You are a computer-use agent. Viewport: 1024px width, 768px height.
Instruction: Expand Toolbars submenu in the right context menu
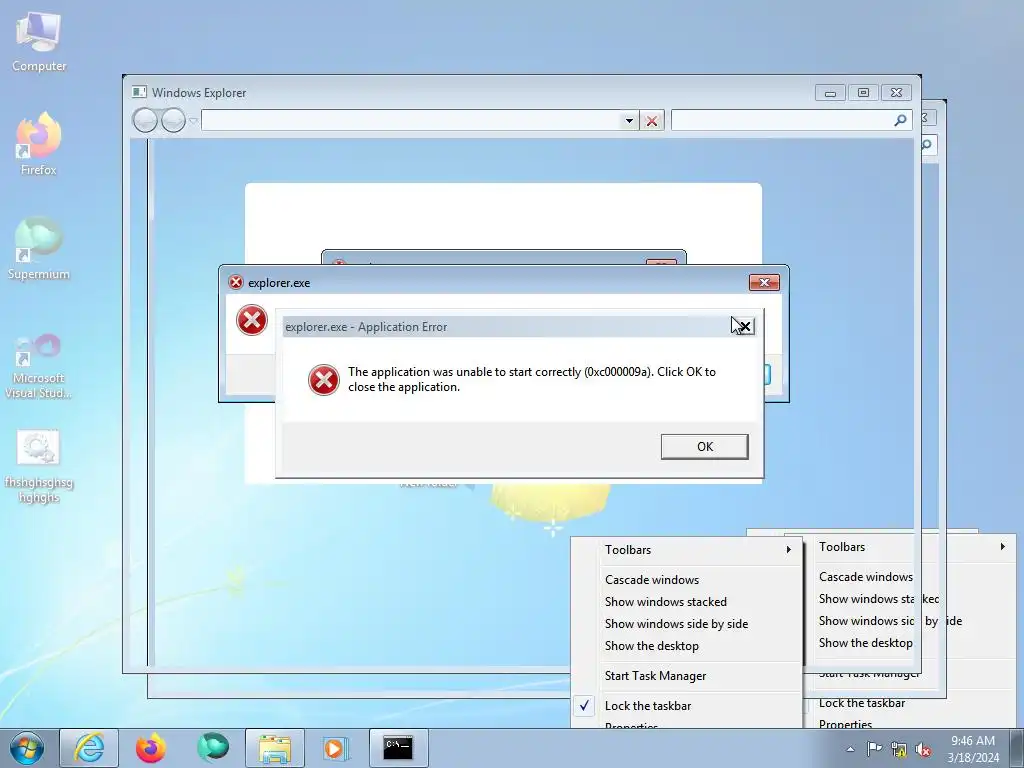(912, 547)
